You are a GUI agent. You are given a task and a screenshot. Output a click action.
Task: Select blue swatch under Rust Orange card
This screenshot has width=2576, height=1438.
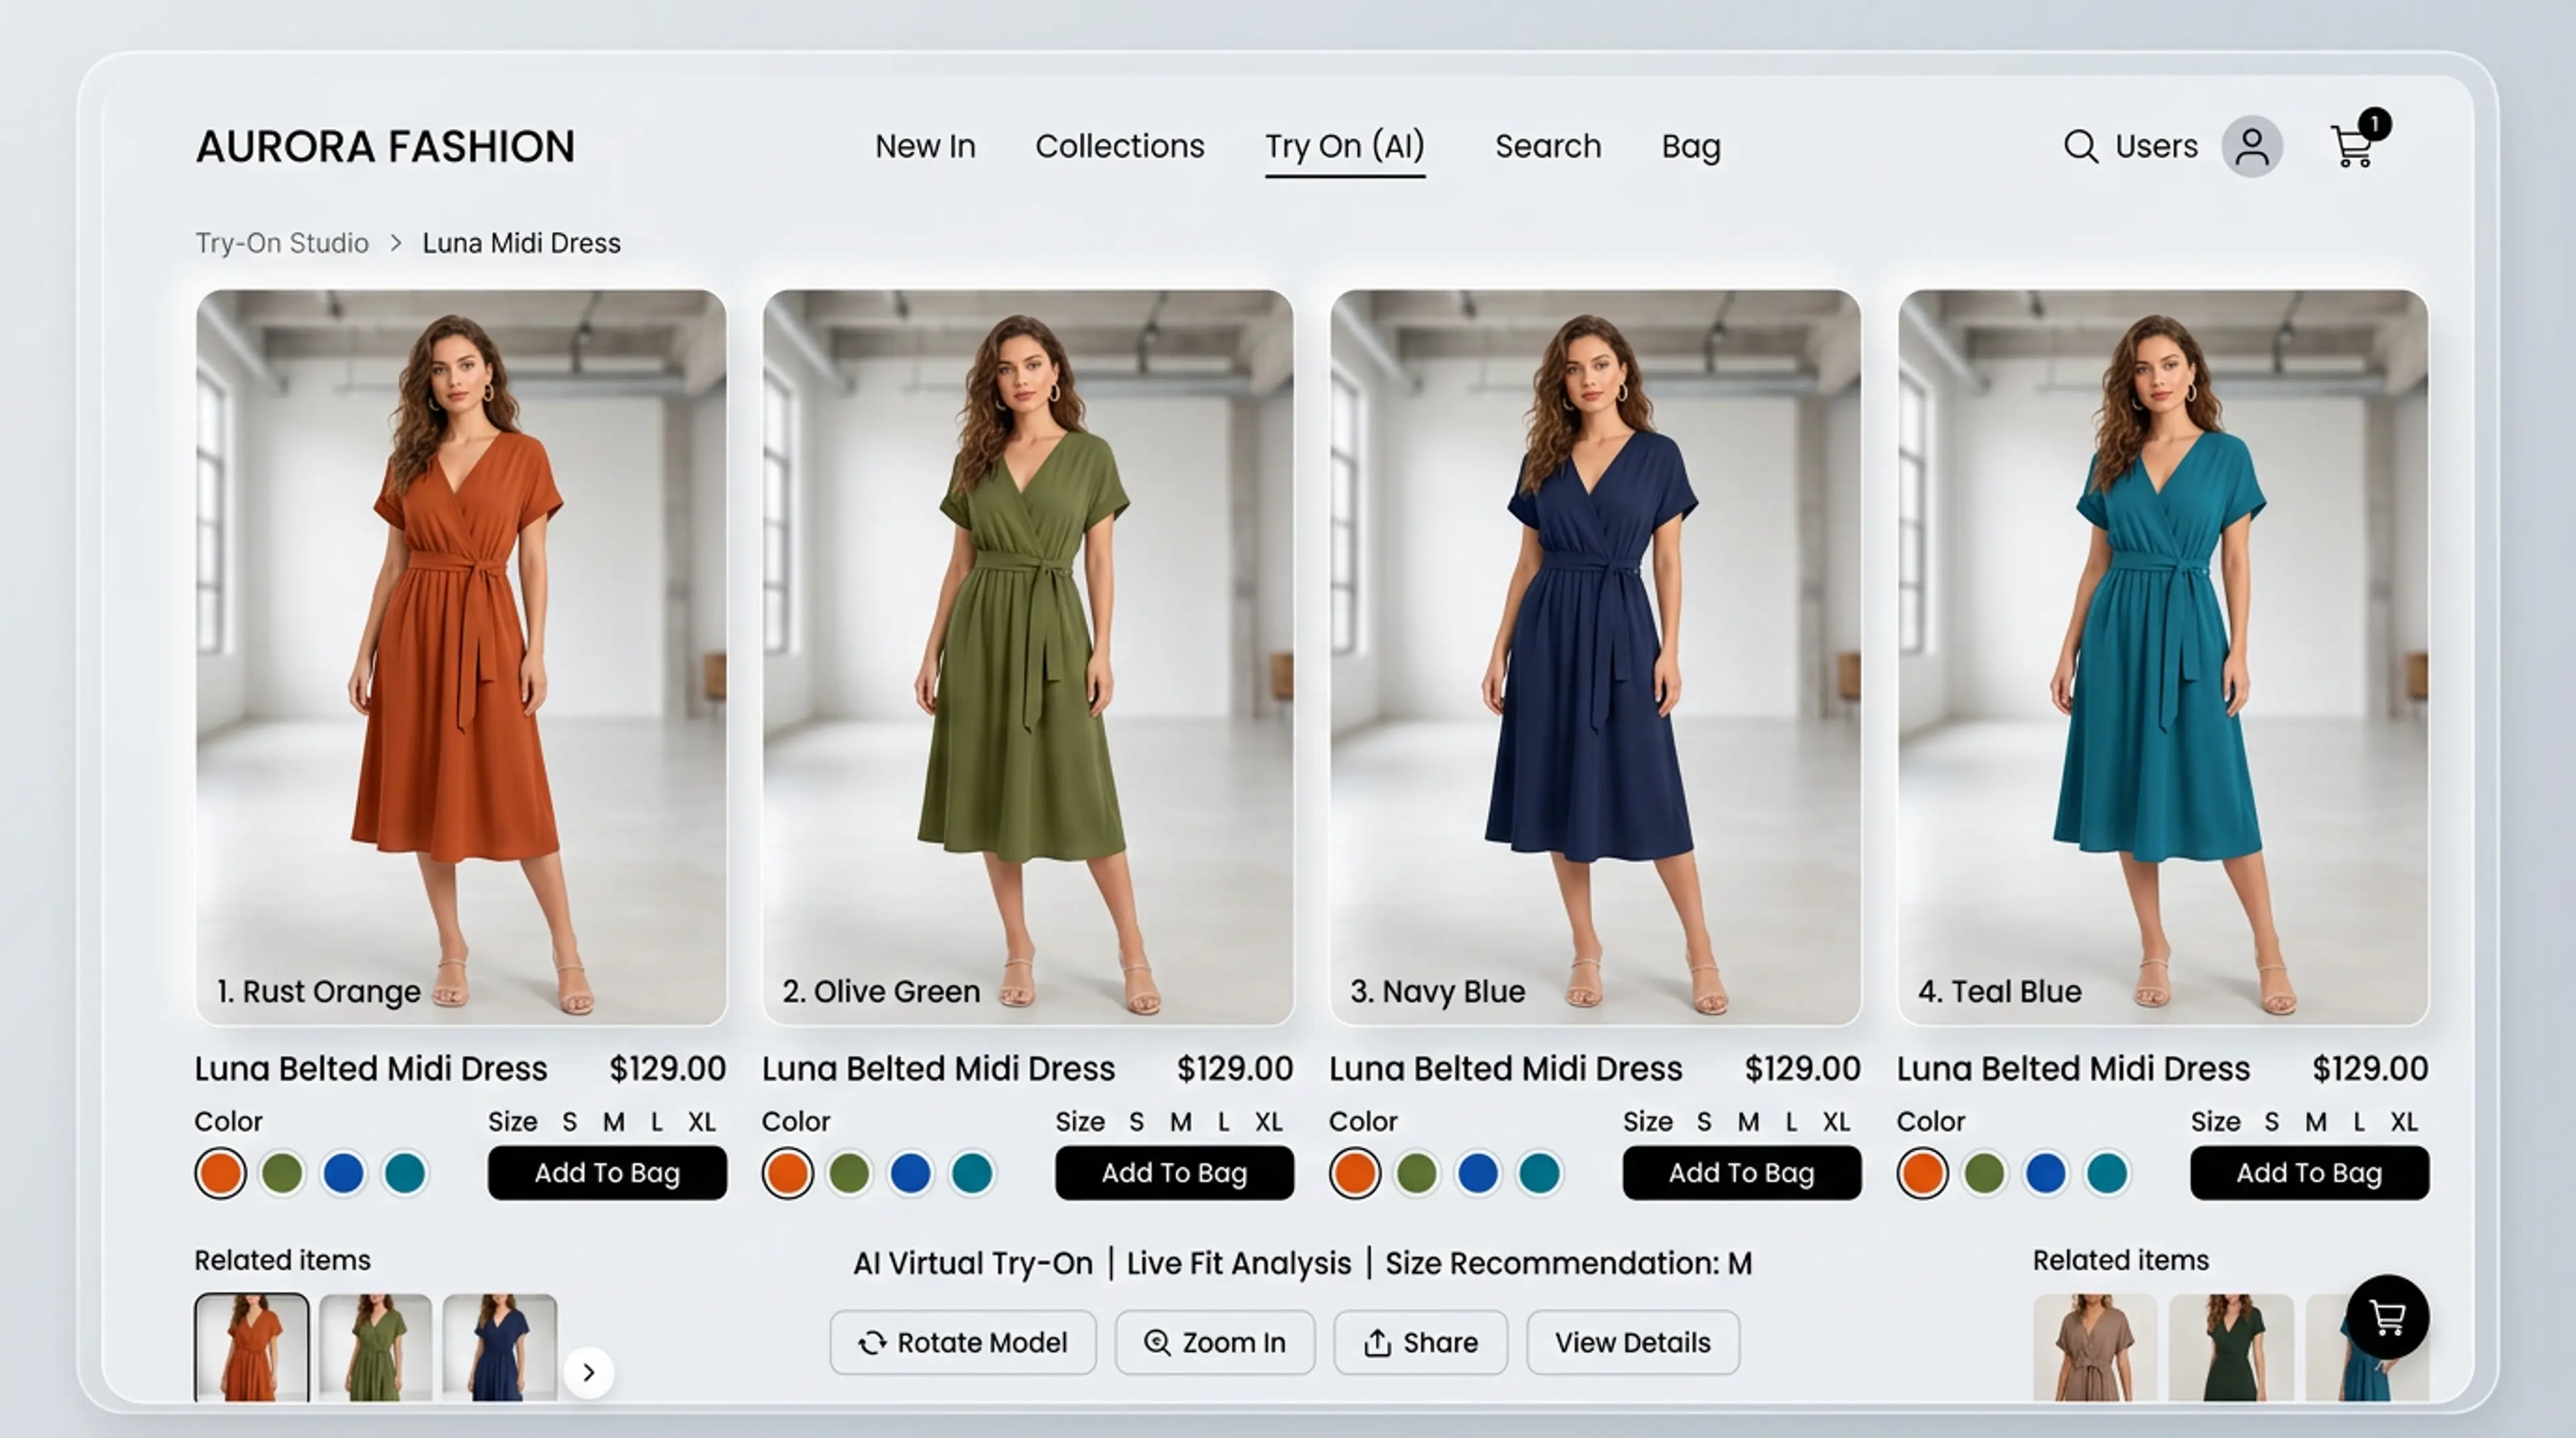pos(343,1173)
